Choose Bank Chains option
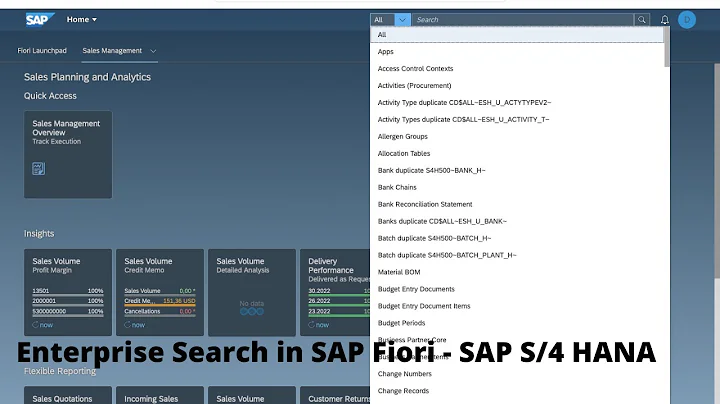The image size is (720, 404). click(517, 187)
